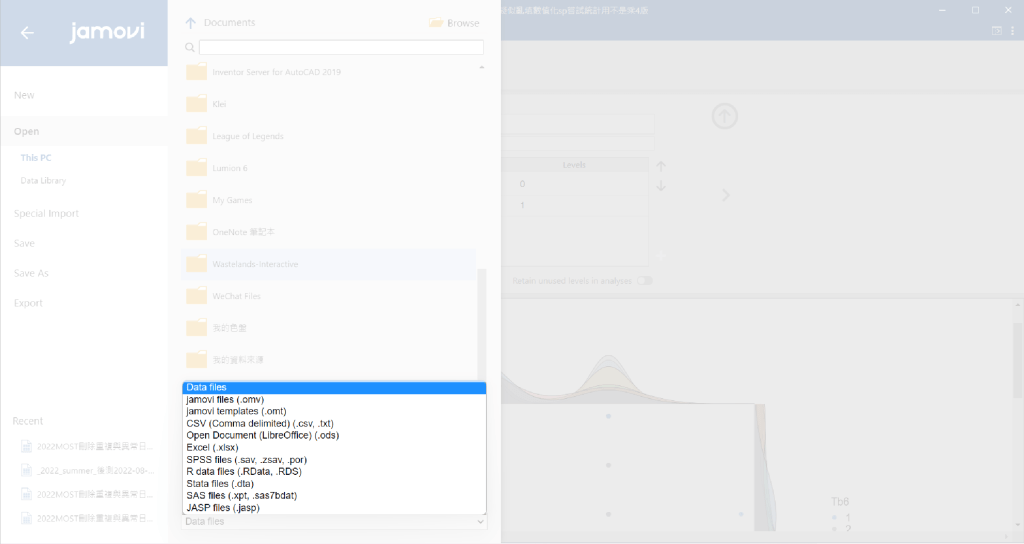Image resolution: width=1024 pixels, height=544 pixels.
Task: Open the Special Import menu item
Action: [46, 213]
